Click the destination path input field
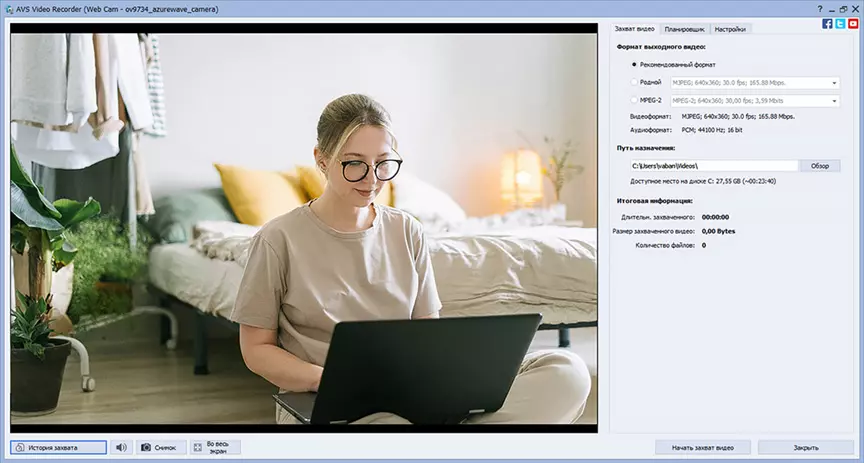864x463 pixels. click(714, 166)
